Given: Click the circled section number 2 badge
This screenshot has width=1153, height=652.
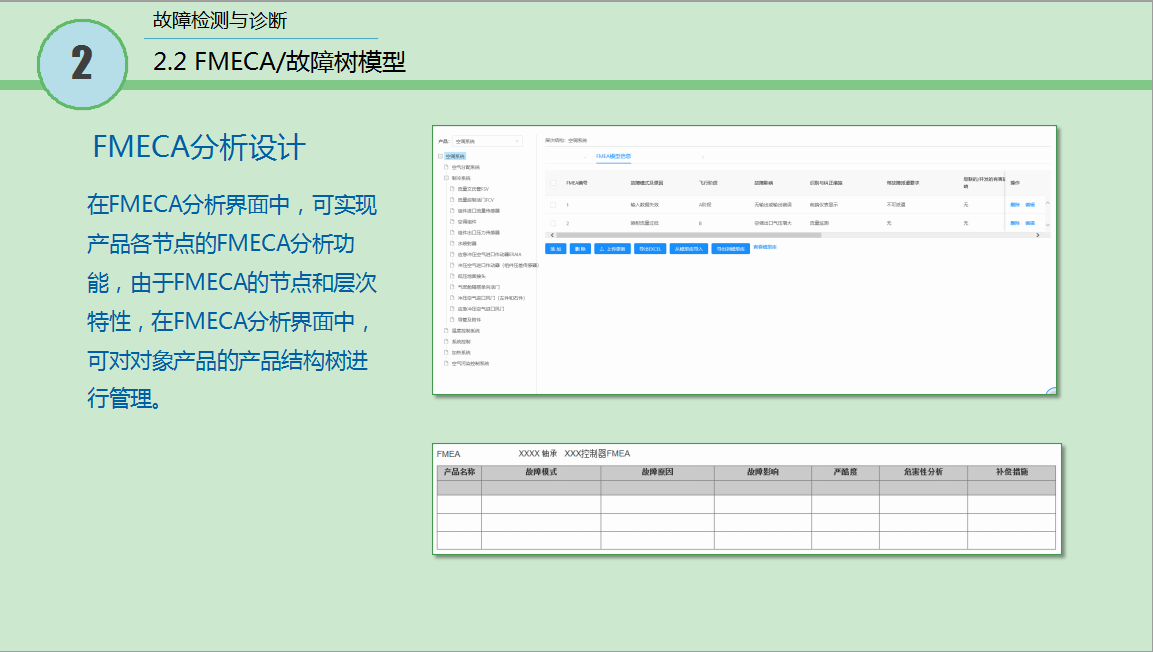Looking at the screenshot, I should [82, 64].
